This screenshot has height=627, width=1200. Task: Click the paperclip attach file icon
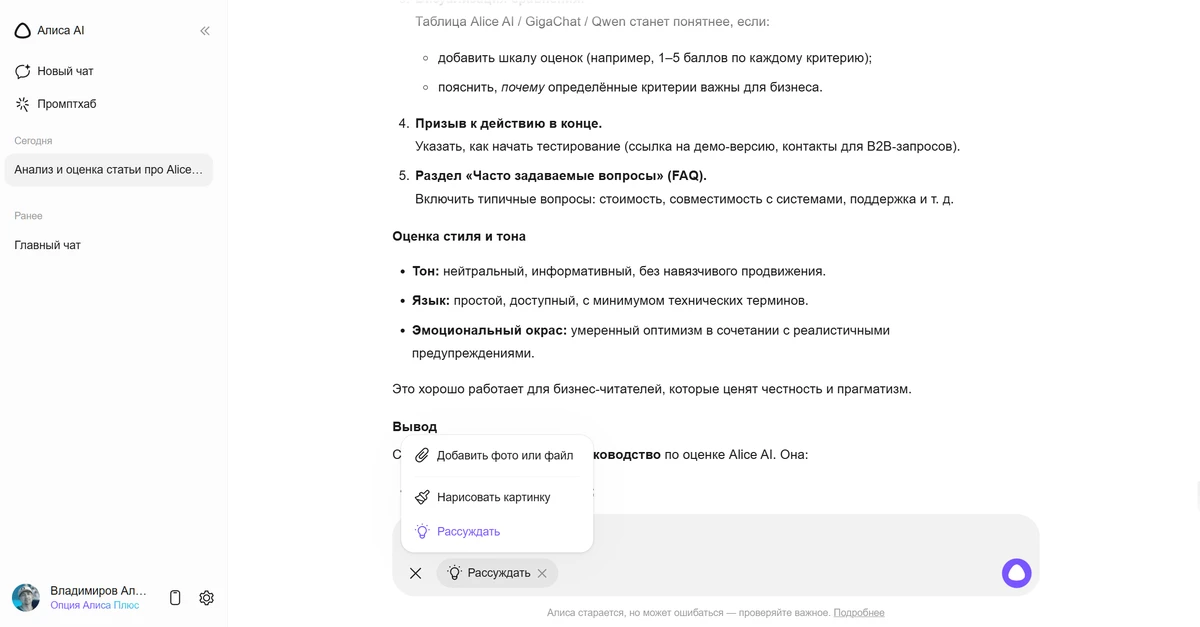tap(421, 455)
